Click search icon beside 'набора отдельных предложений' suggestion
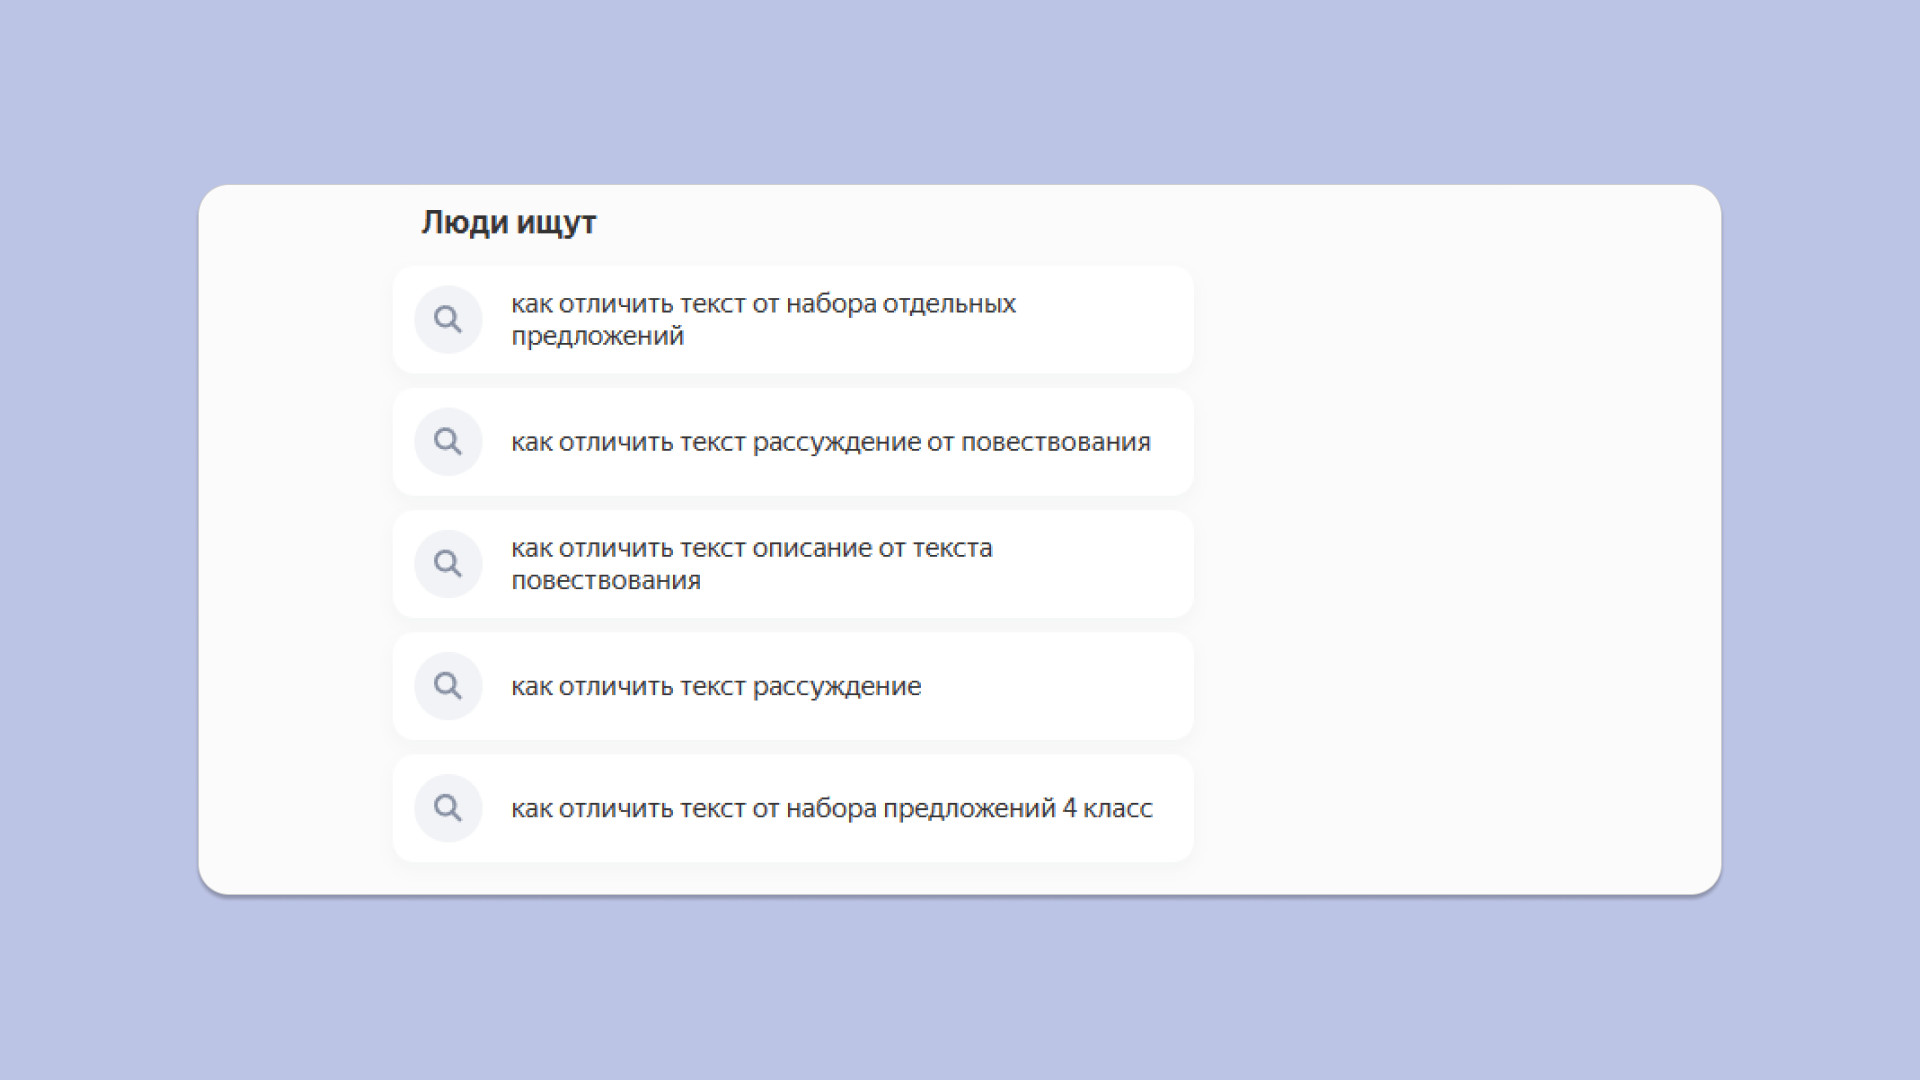The width and height of the screenshot is (1920, 1080). click(x=448, y=320)
